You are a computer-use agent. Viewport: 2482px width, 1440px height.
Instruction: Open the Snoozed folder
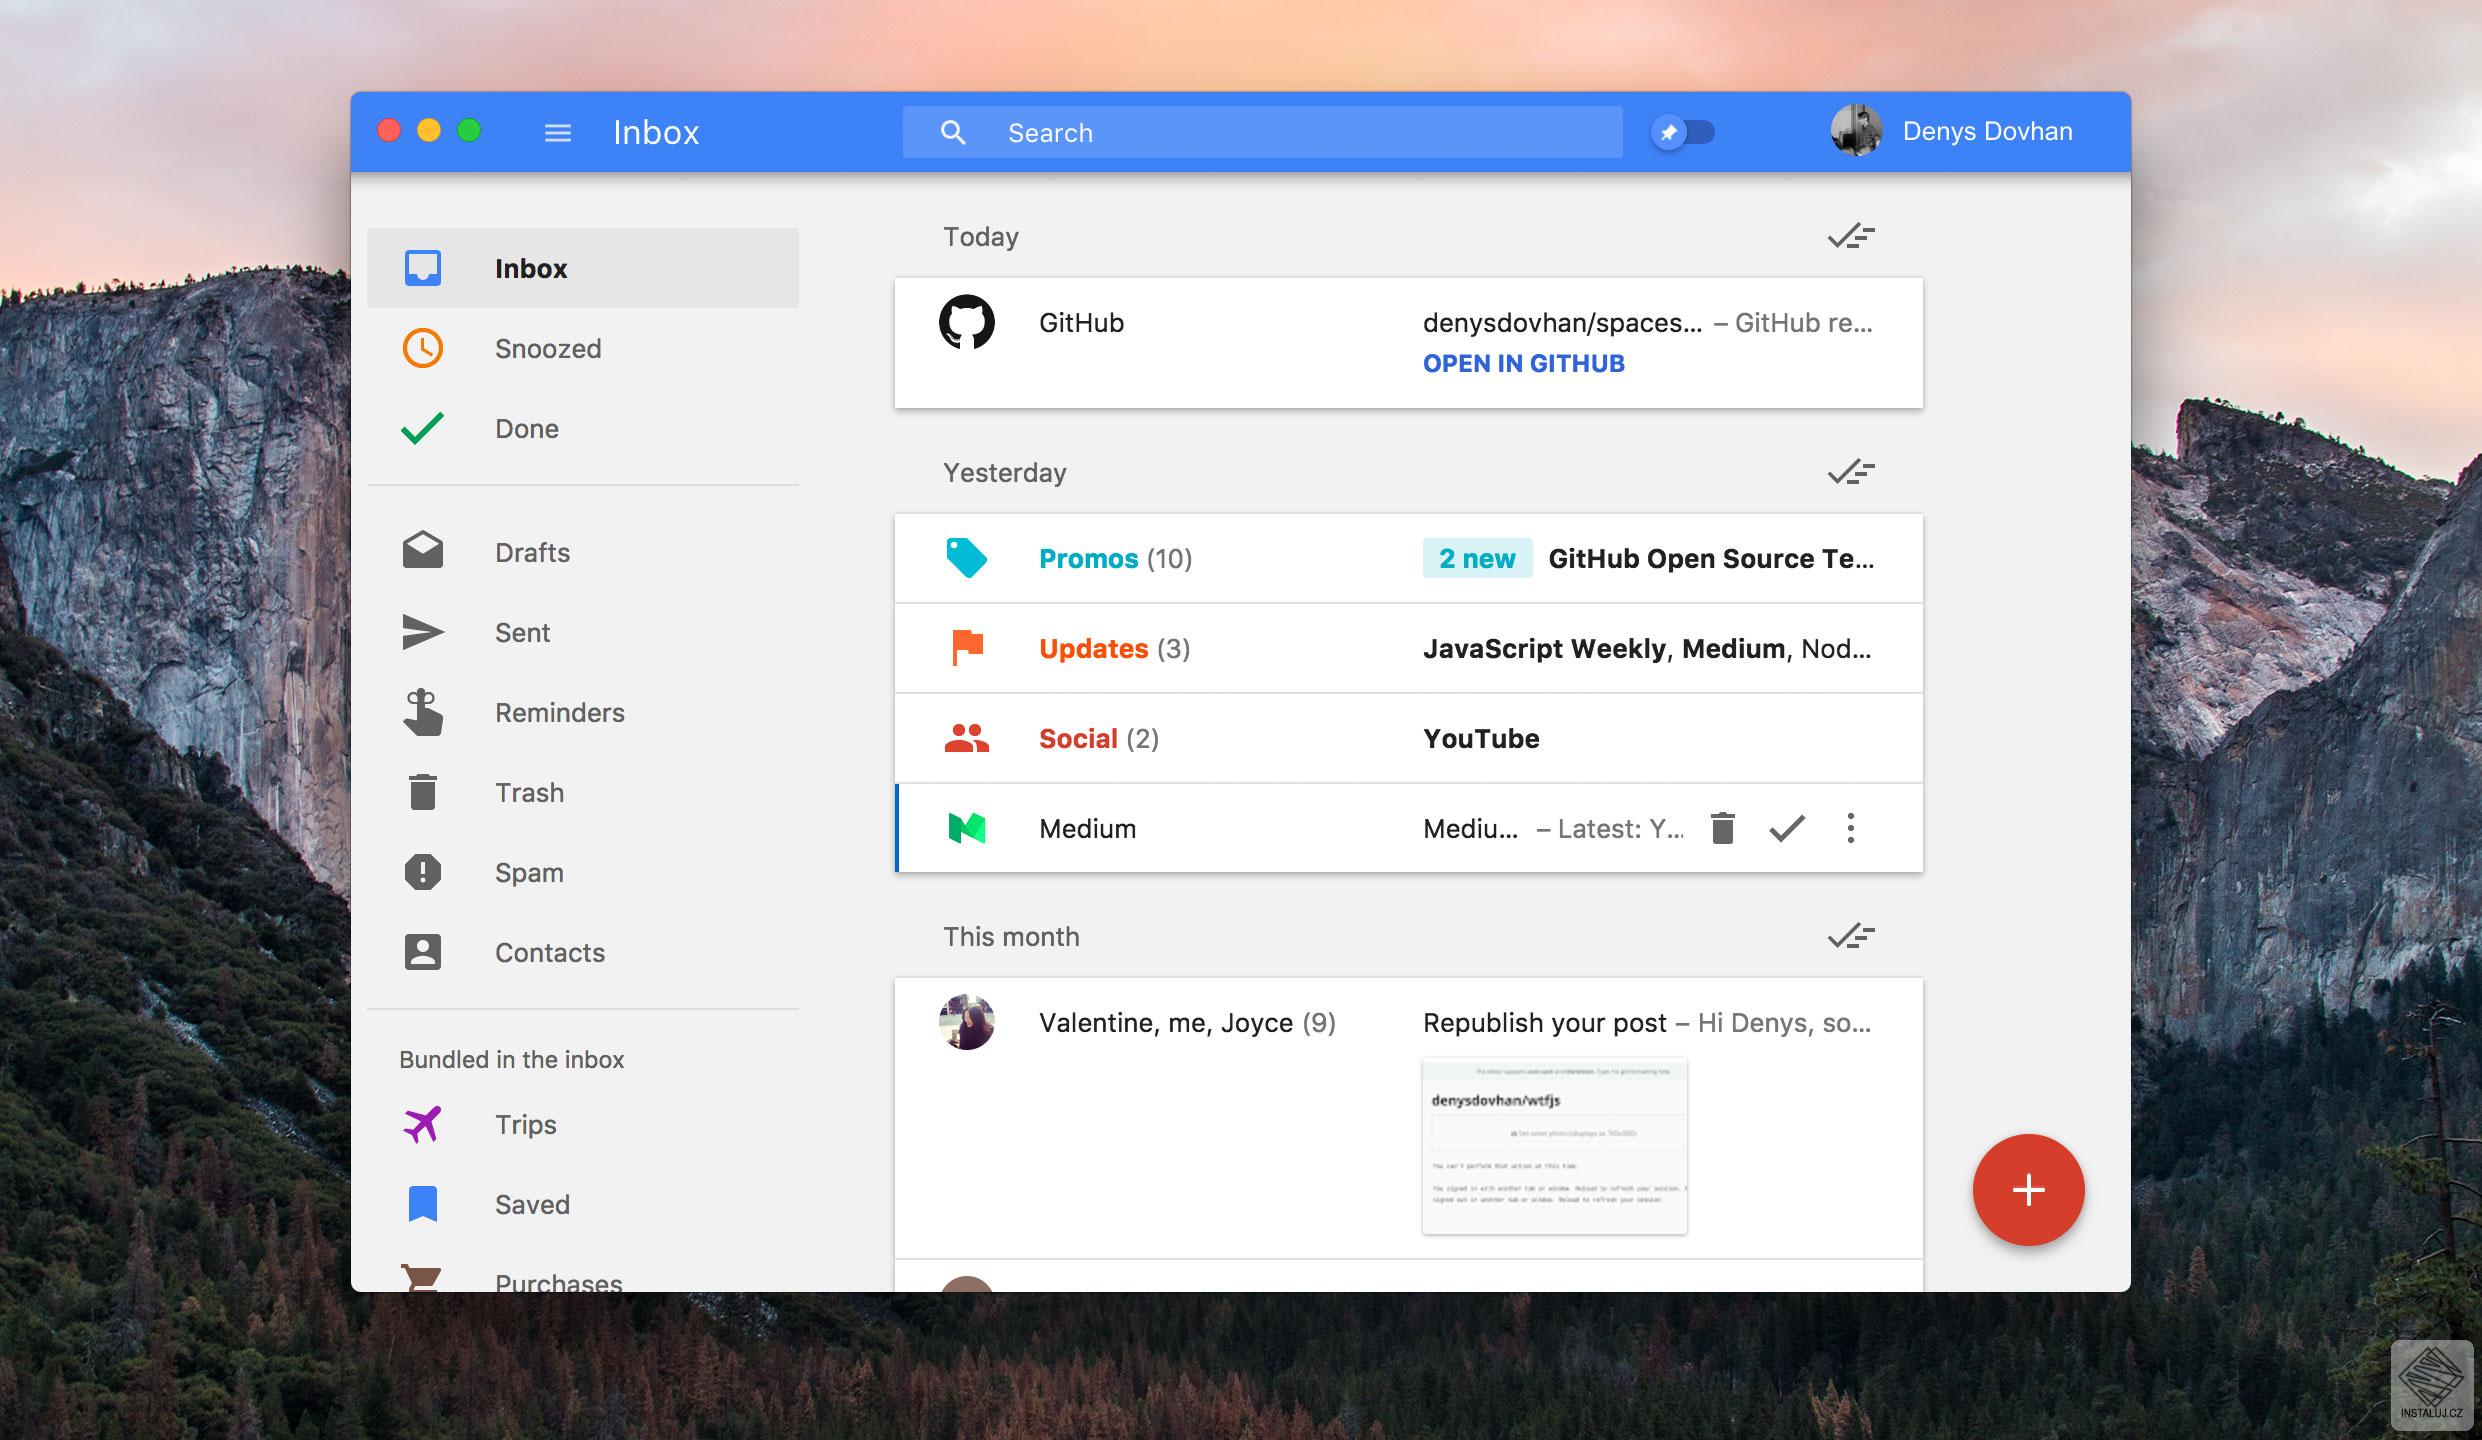(x=547, y=348)
